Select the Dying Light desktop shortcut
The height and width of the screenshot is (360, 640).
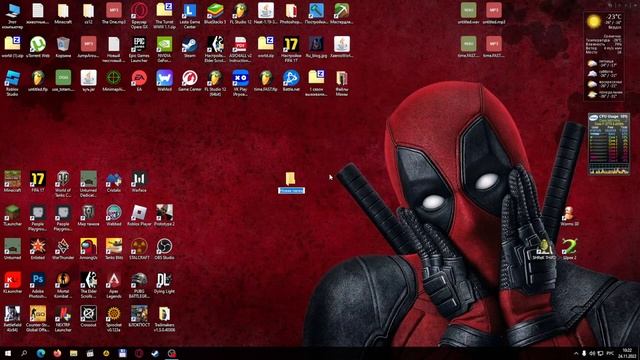[x=164, y=283]
